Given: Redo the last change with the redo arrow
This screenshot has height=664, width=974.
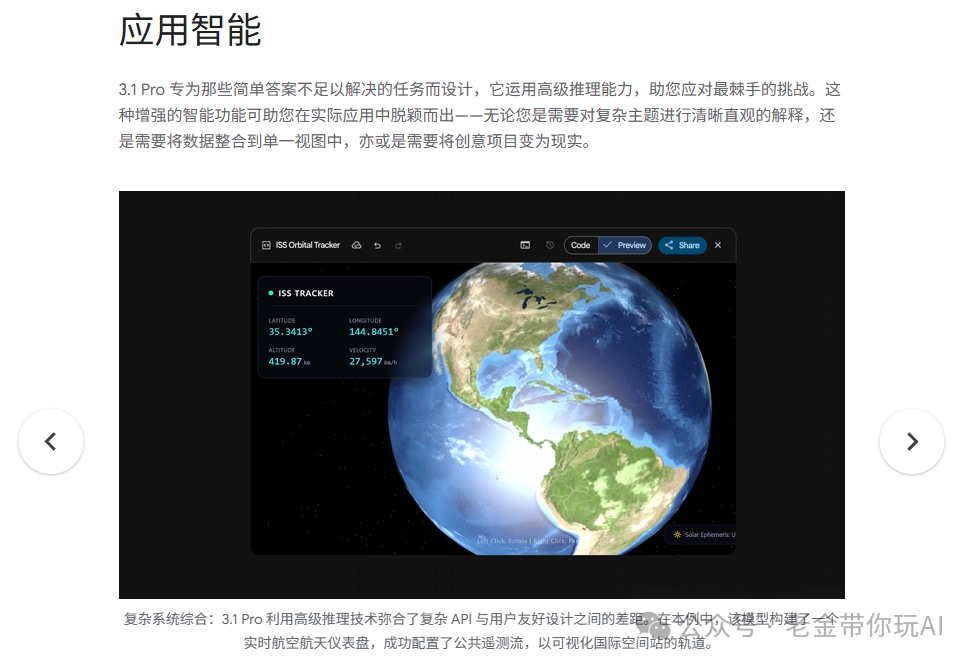Looking at the screenshot, I should 398,245.
